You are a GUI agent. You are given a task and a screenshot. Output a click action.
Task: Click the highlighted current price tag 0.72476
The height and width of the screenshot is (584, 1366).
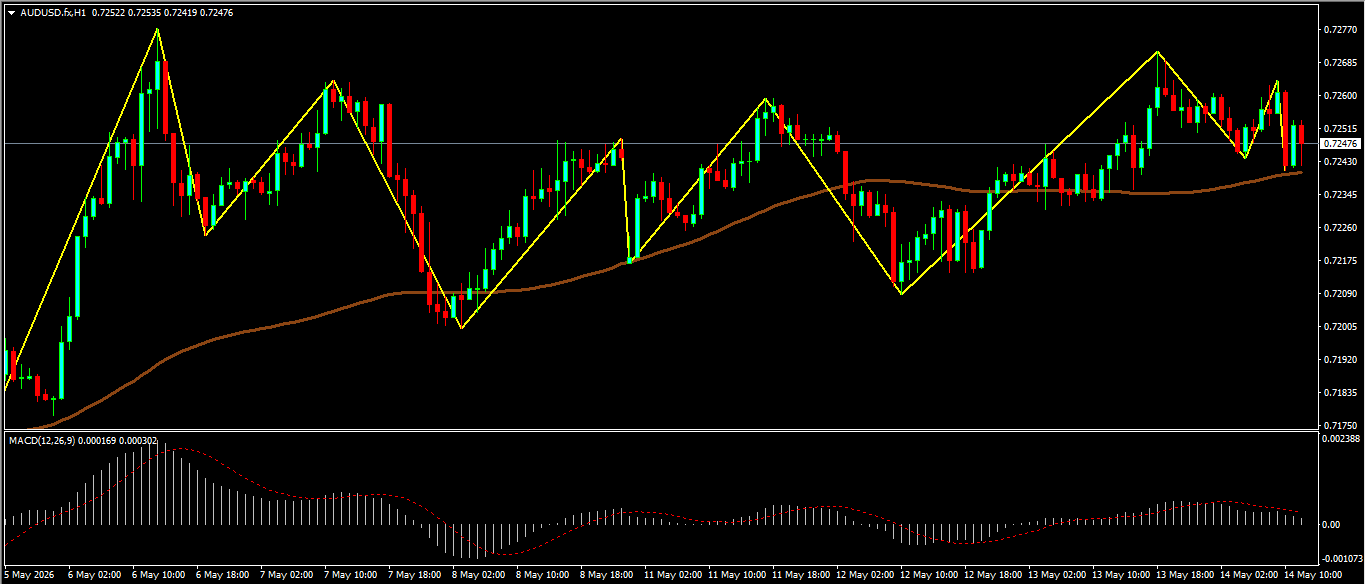click(1338, 144)
